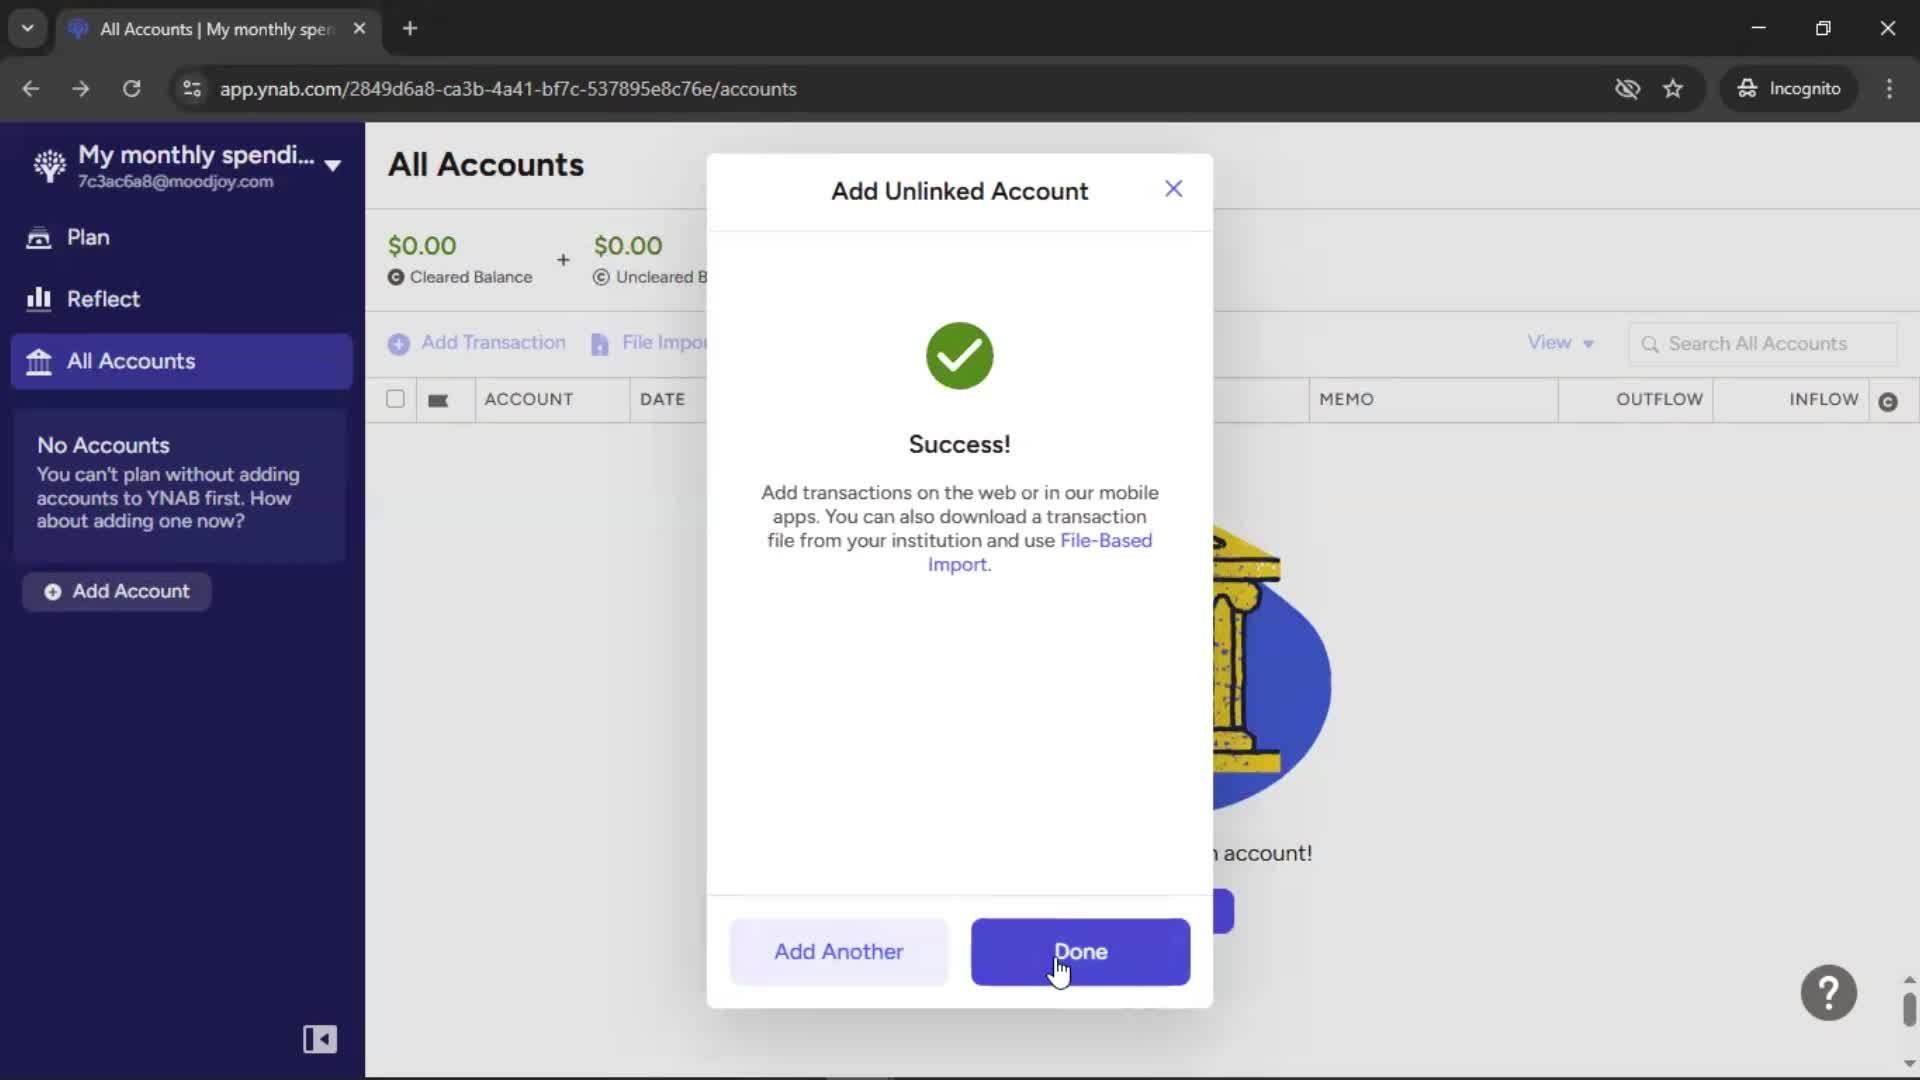This screenshot has height=1080, width=1920.
Task: Click the bank icon beside All Accounts
Action: [39, 361]
